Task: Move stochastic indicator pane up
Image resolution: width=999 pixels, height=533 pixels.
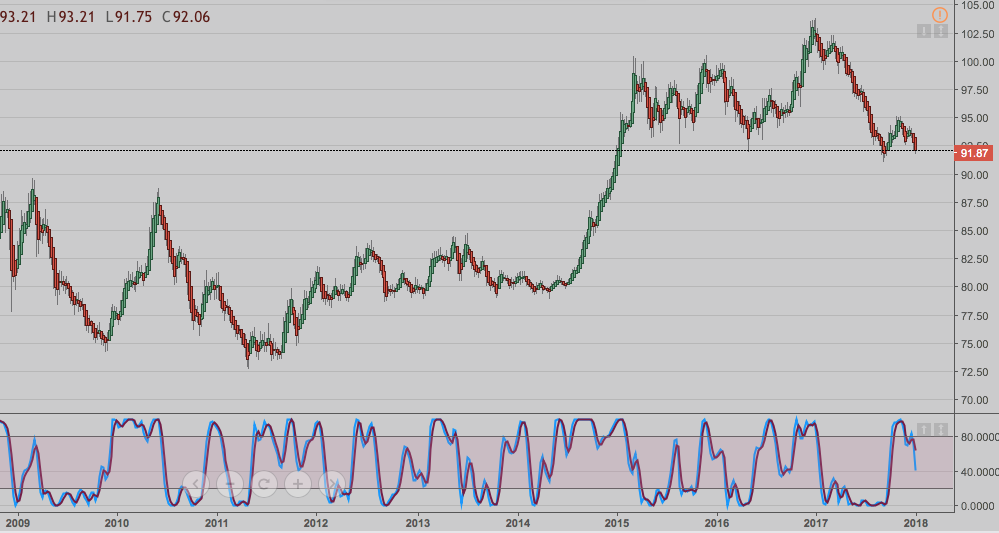Action: (x=924, y=430)
